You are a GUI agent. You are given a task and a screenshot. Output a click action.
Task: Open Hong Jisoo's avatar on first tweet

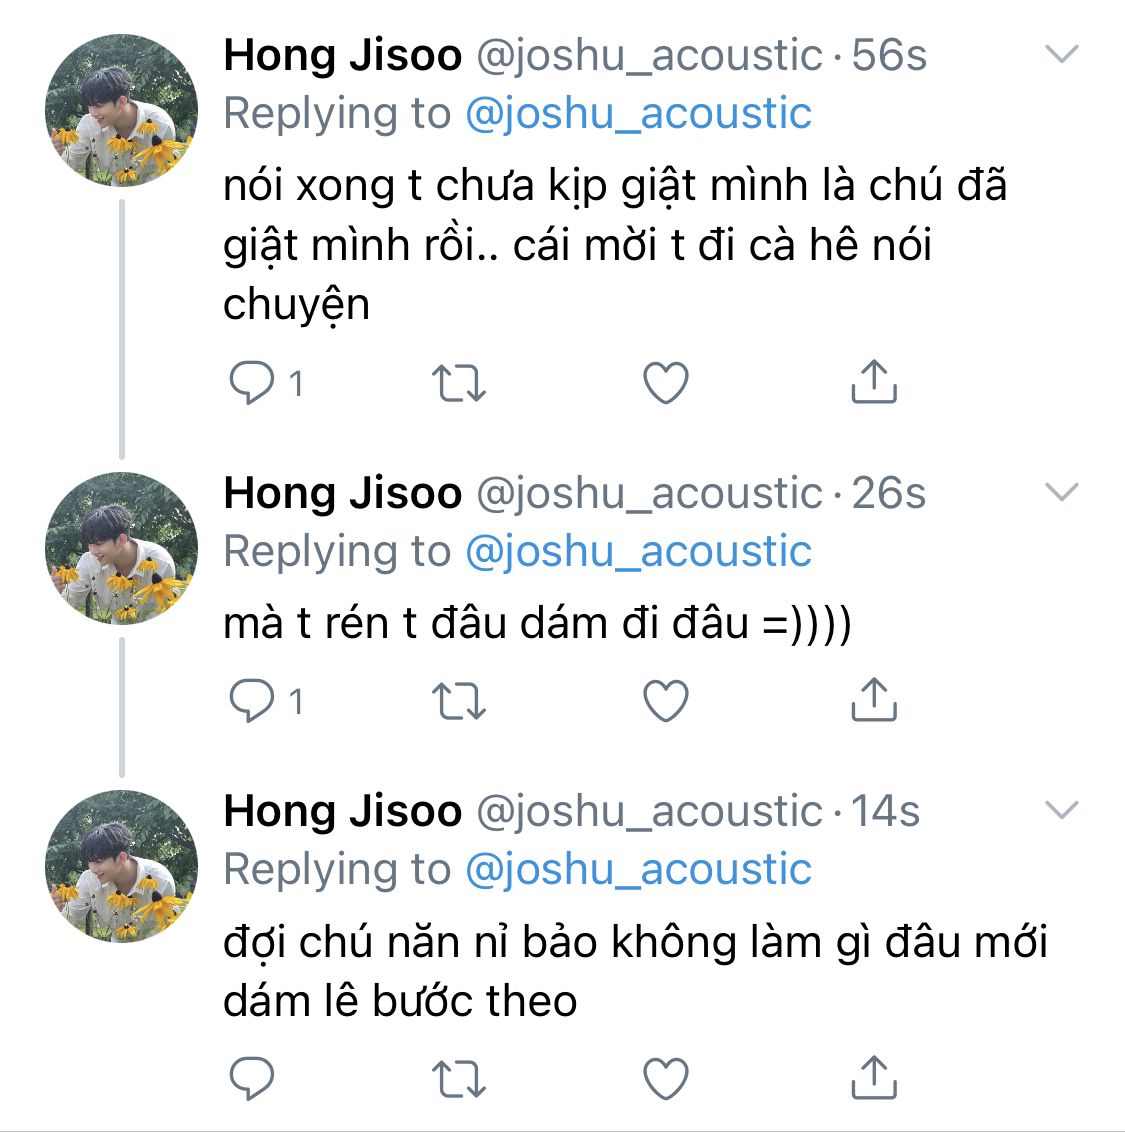(122, 110)
